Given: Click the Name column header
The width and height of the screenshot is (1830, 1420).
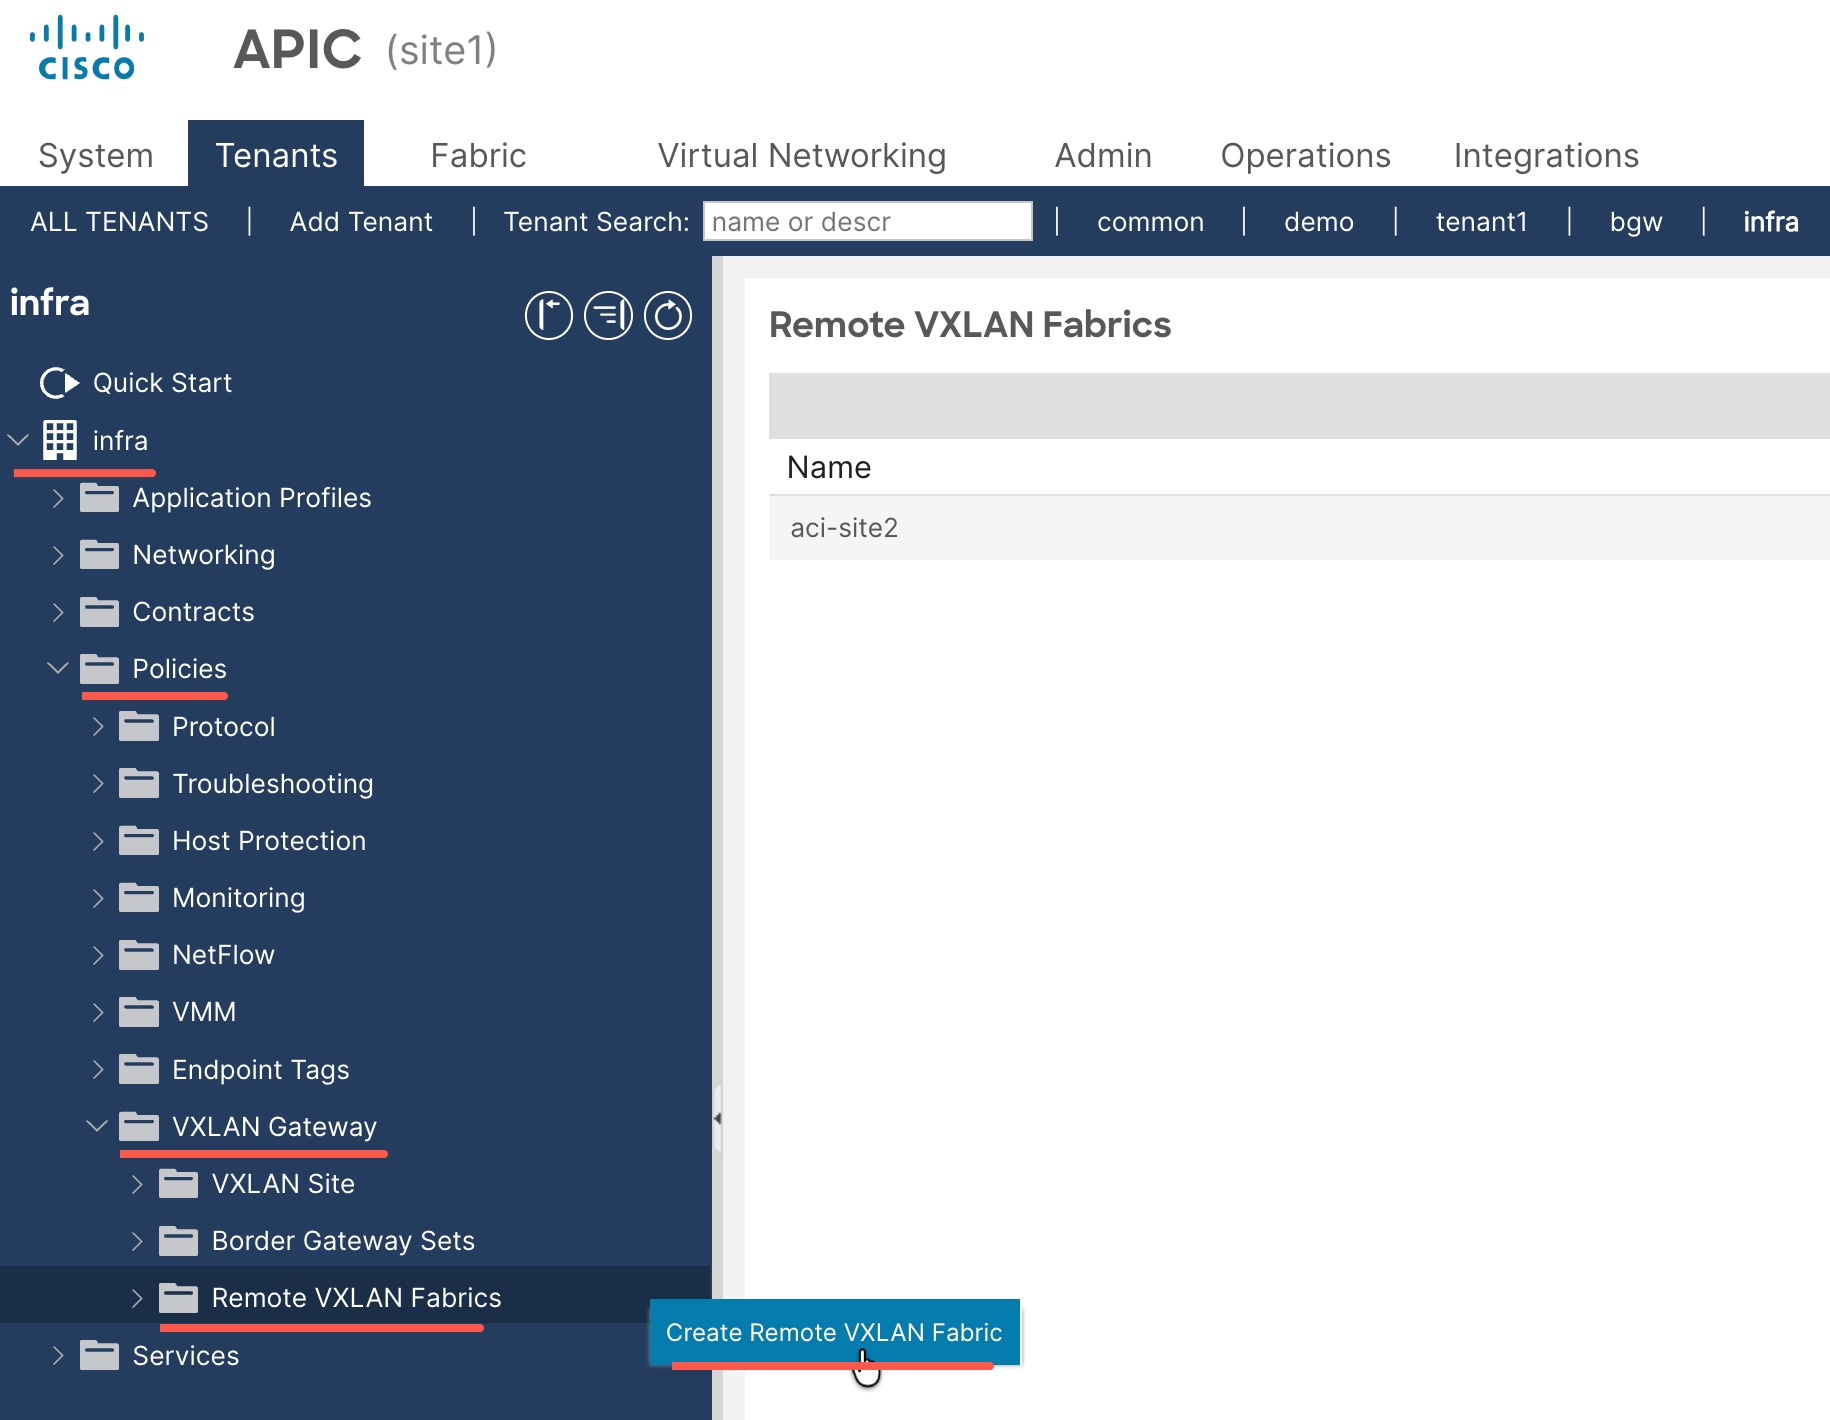Looking at the screenshot, I should [828, 467].
